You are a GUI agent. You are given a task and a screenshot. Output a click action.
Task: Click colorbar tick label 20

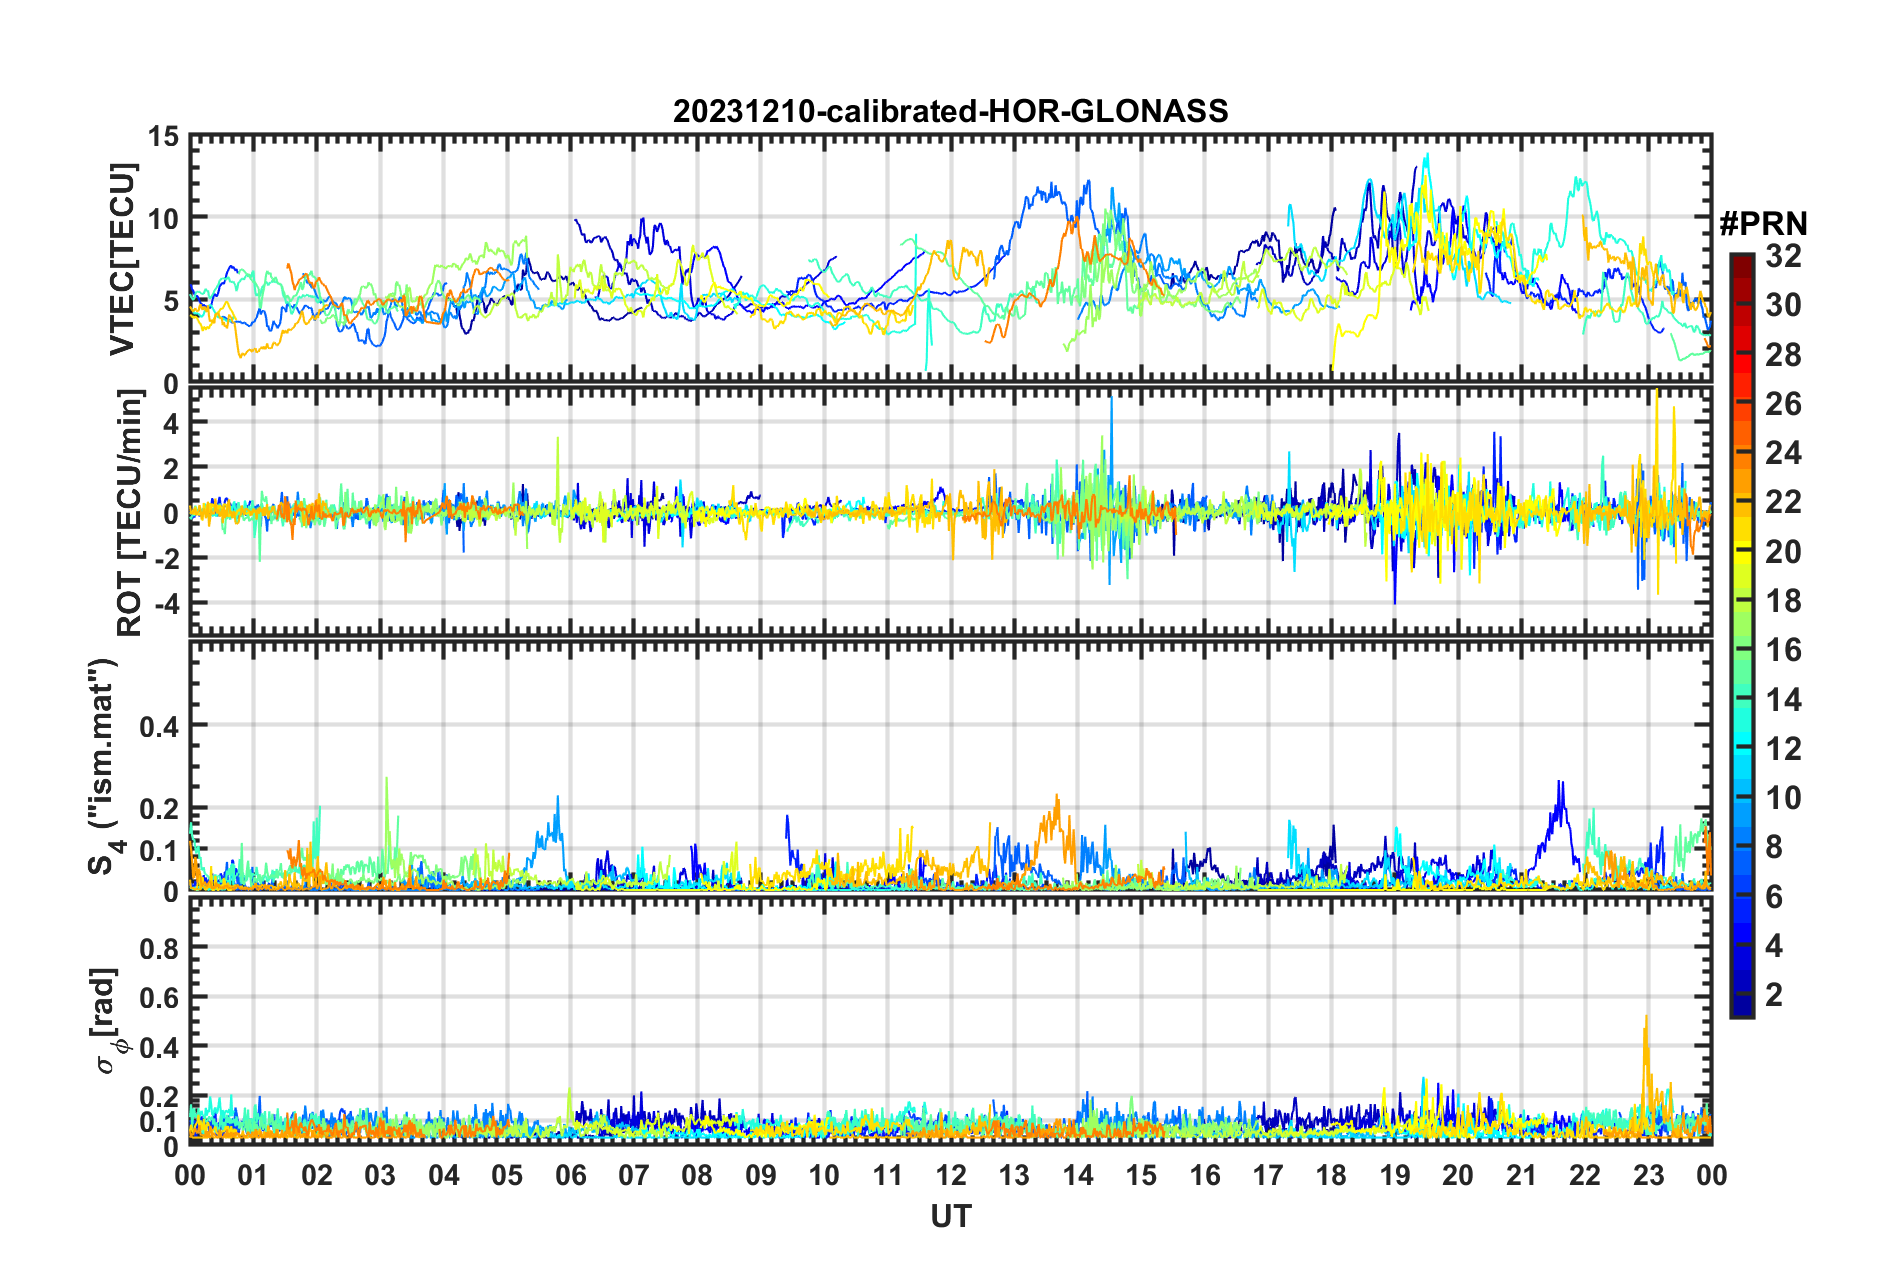point(1783,552)
